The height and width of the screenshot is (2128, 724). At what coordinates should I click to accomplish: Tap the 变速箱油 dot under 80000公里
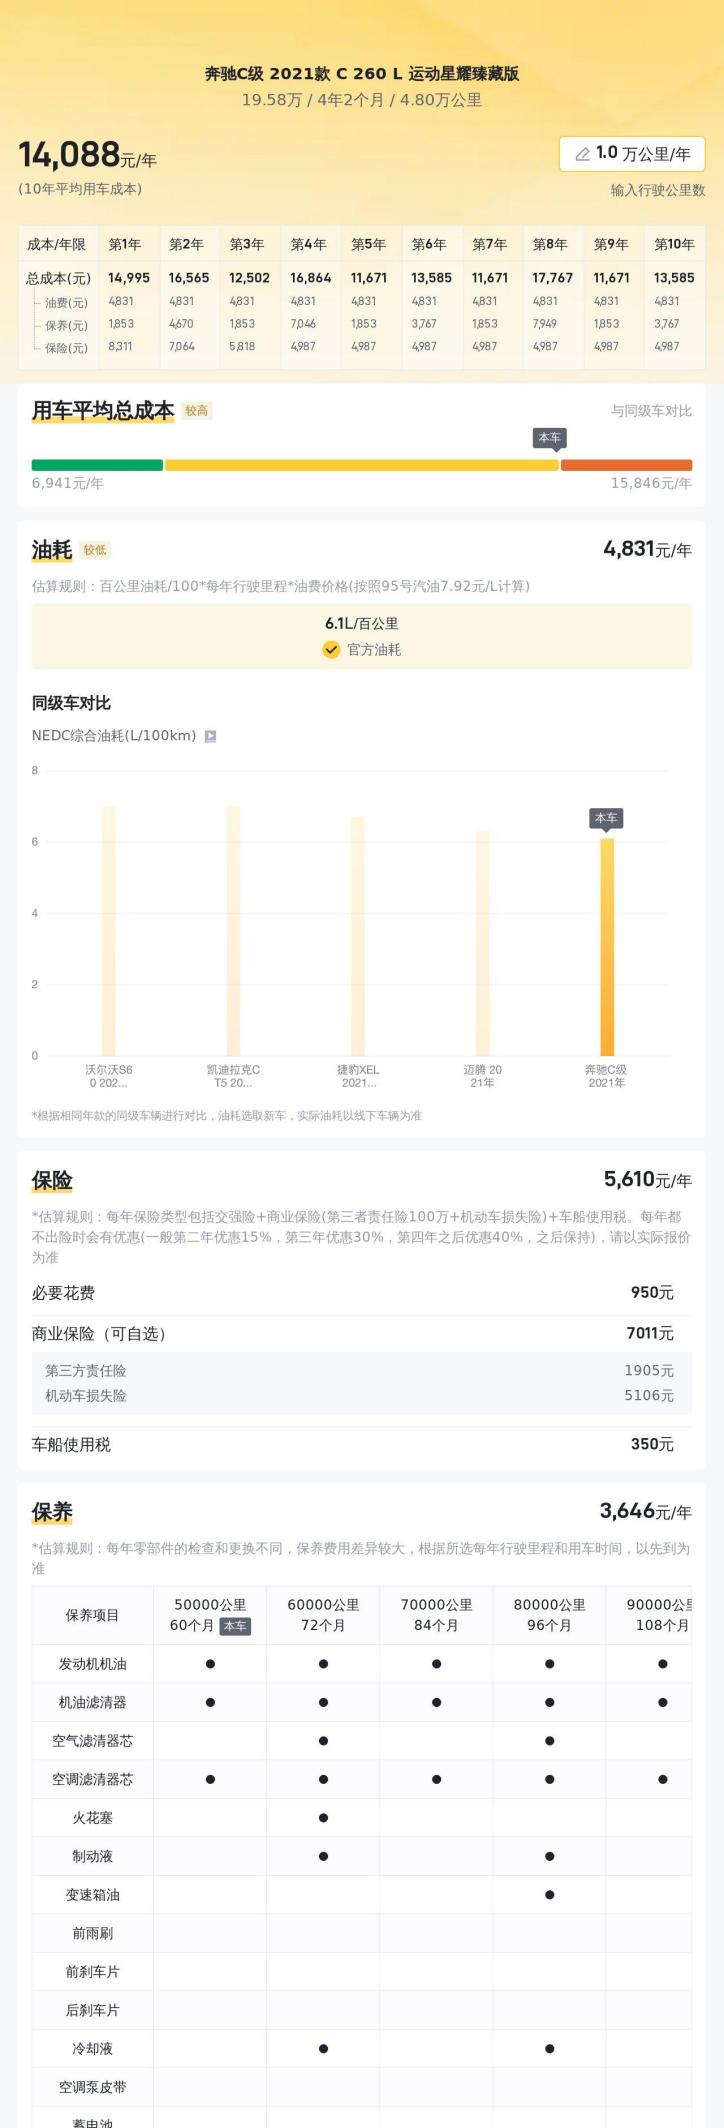(x=549, y=1895)
